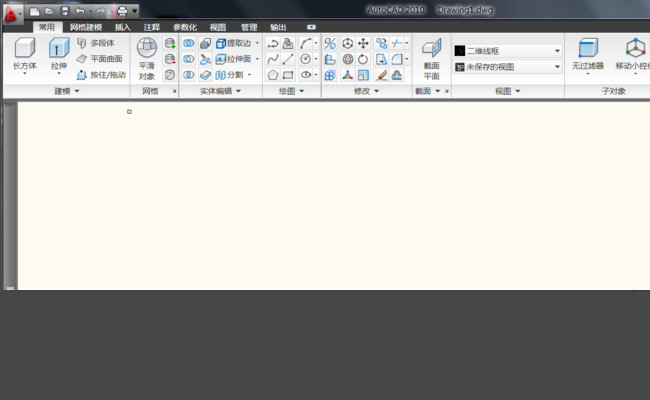Viewport: 650px width, 400px height.
Task: Expand the arrow under 拉伸
Action: coord(59,74)
